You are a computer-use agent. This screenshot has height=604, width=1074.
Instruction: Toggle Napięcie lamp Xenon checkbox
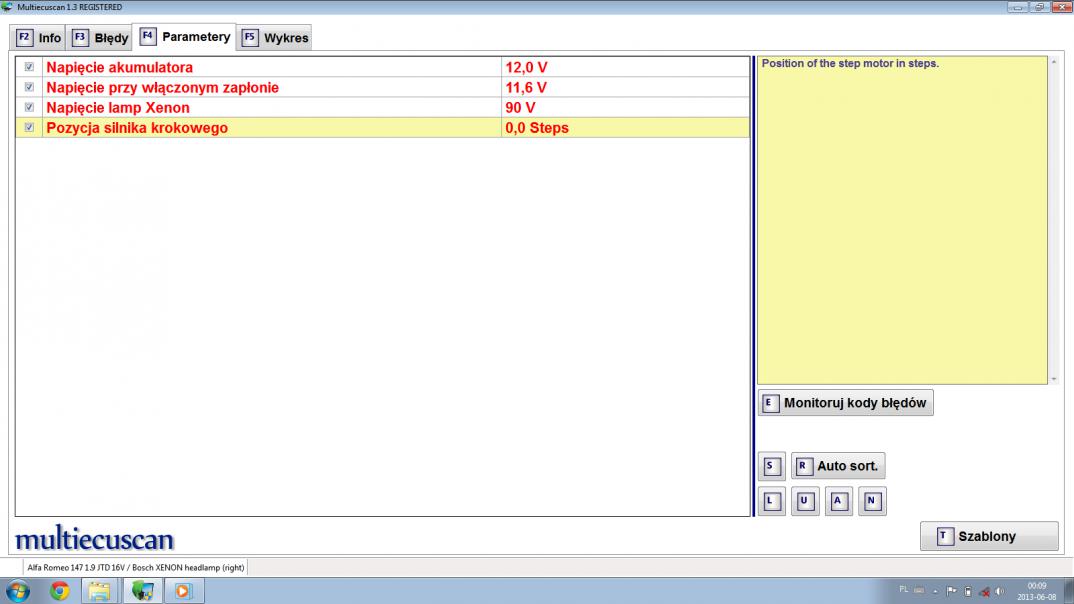[x=29, y=108]
